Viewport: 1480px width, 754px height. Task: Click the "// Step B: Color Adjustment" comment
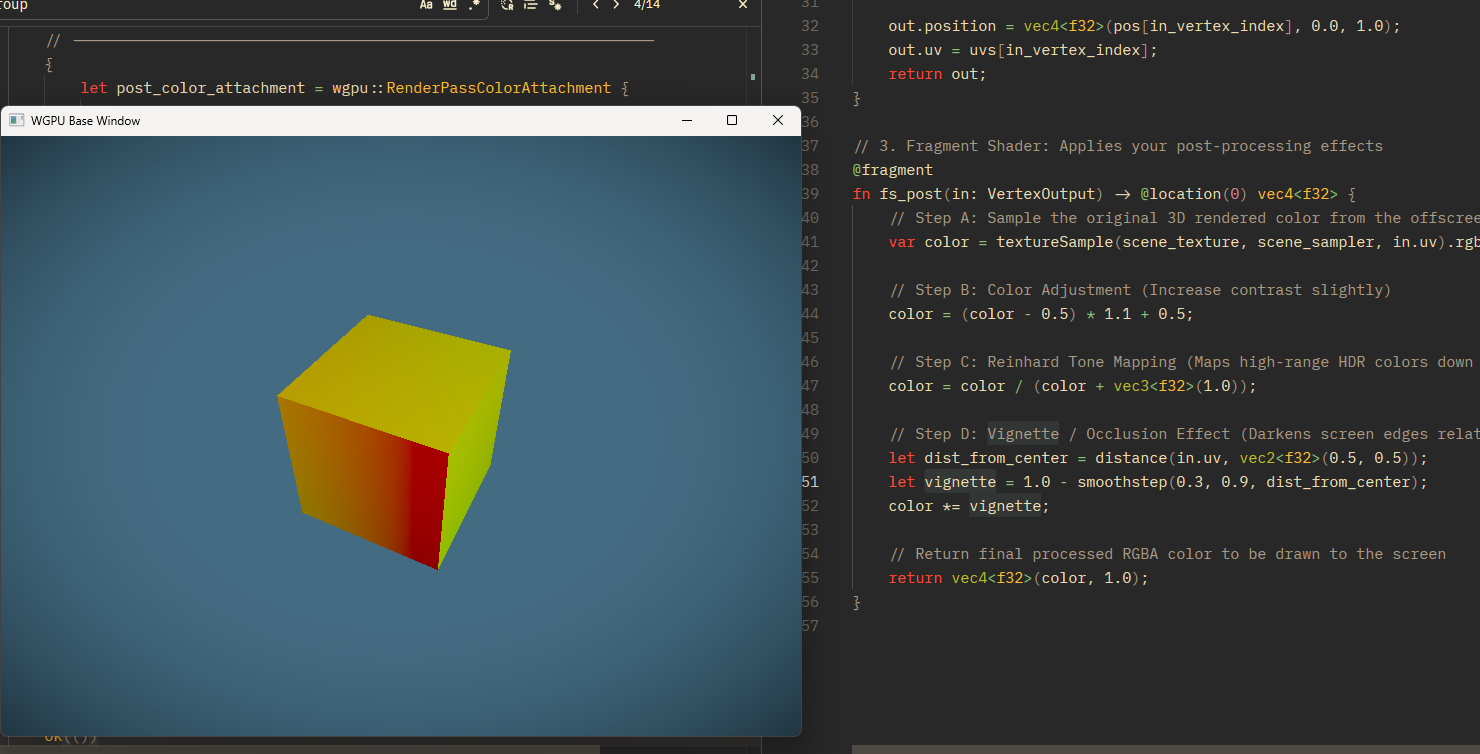1140,290
